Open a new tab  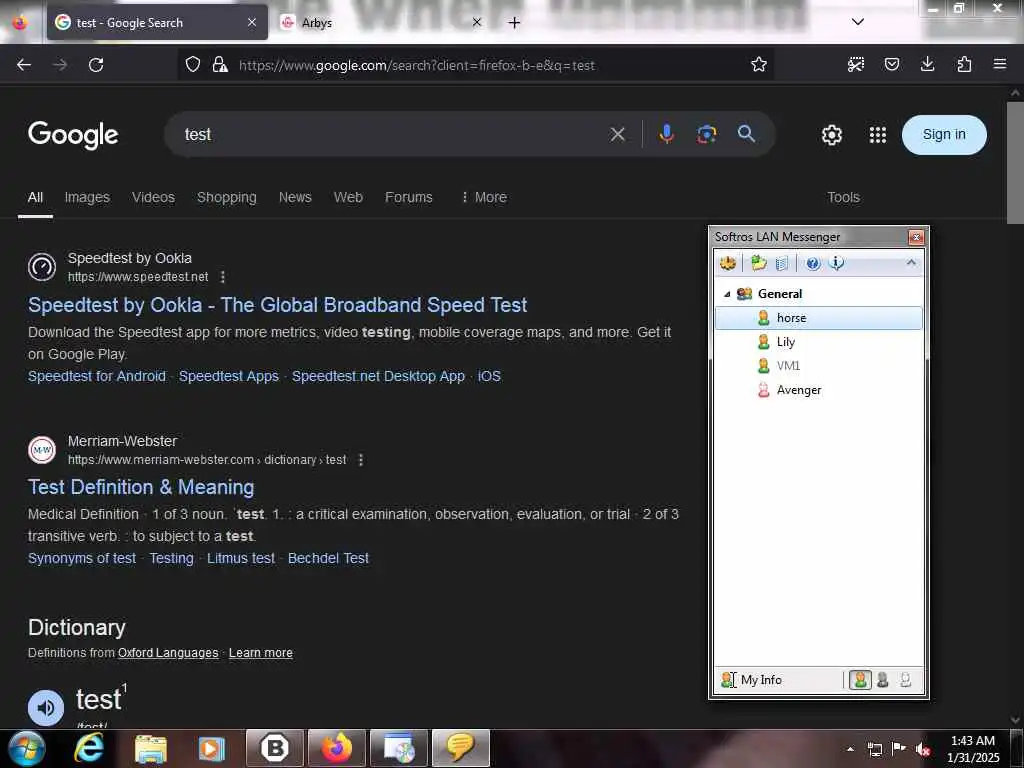tap(515, 23)
